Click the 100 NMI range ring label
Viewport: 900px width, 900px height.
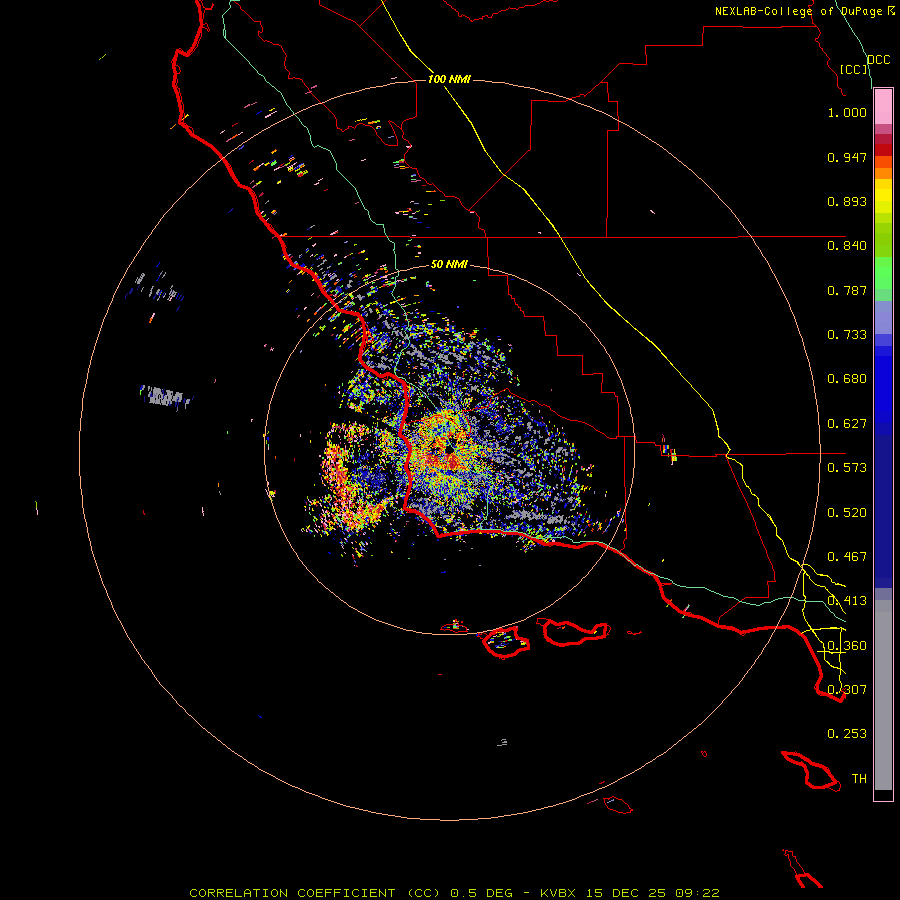(x=449, y=79)
